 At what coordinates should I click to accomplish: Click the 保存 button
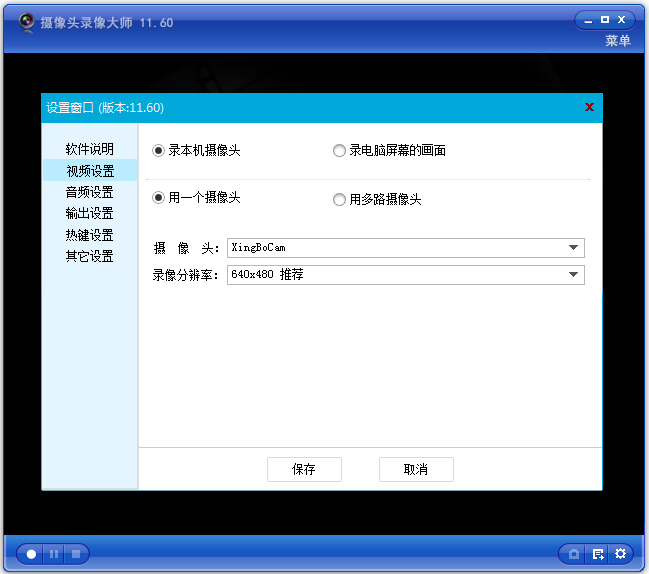(304, 469)
